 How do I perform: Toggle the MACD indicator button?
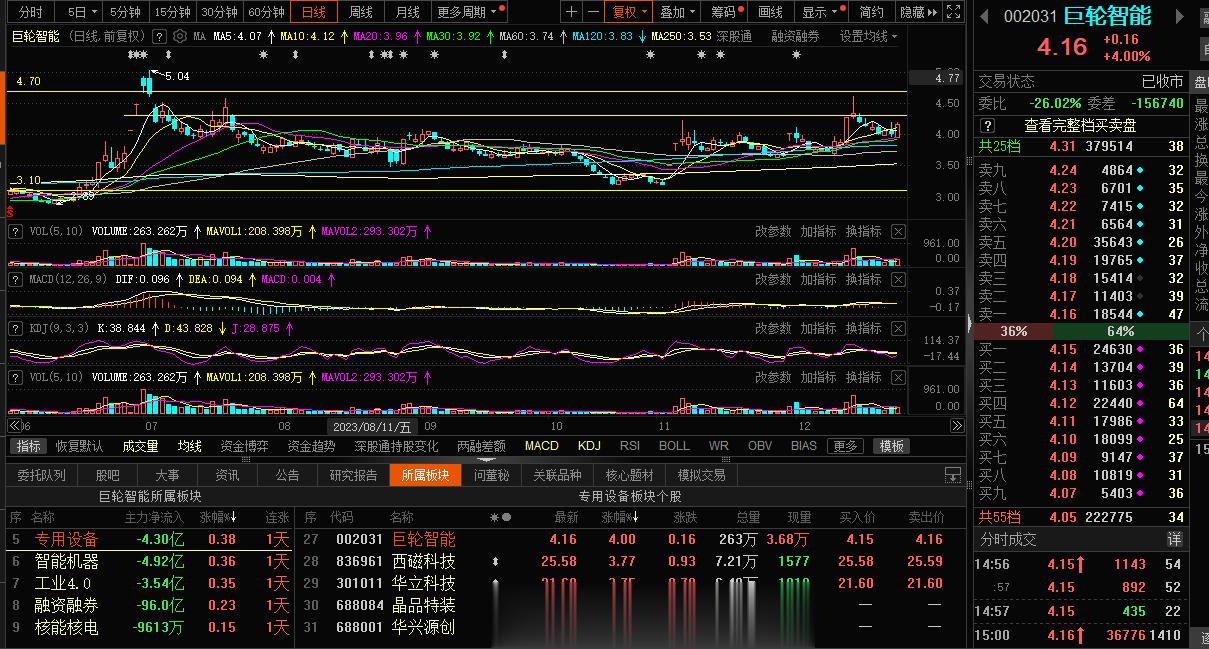pyautogui.click(x=541, y=446)
